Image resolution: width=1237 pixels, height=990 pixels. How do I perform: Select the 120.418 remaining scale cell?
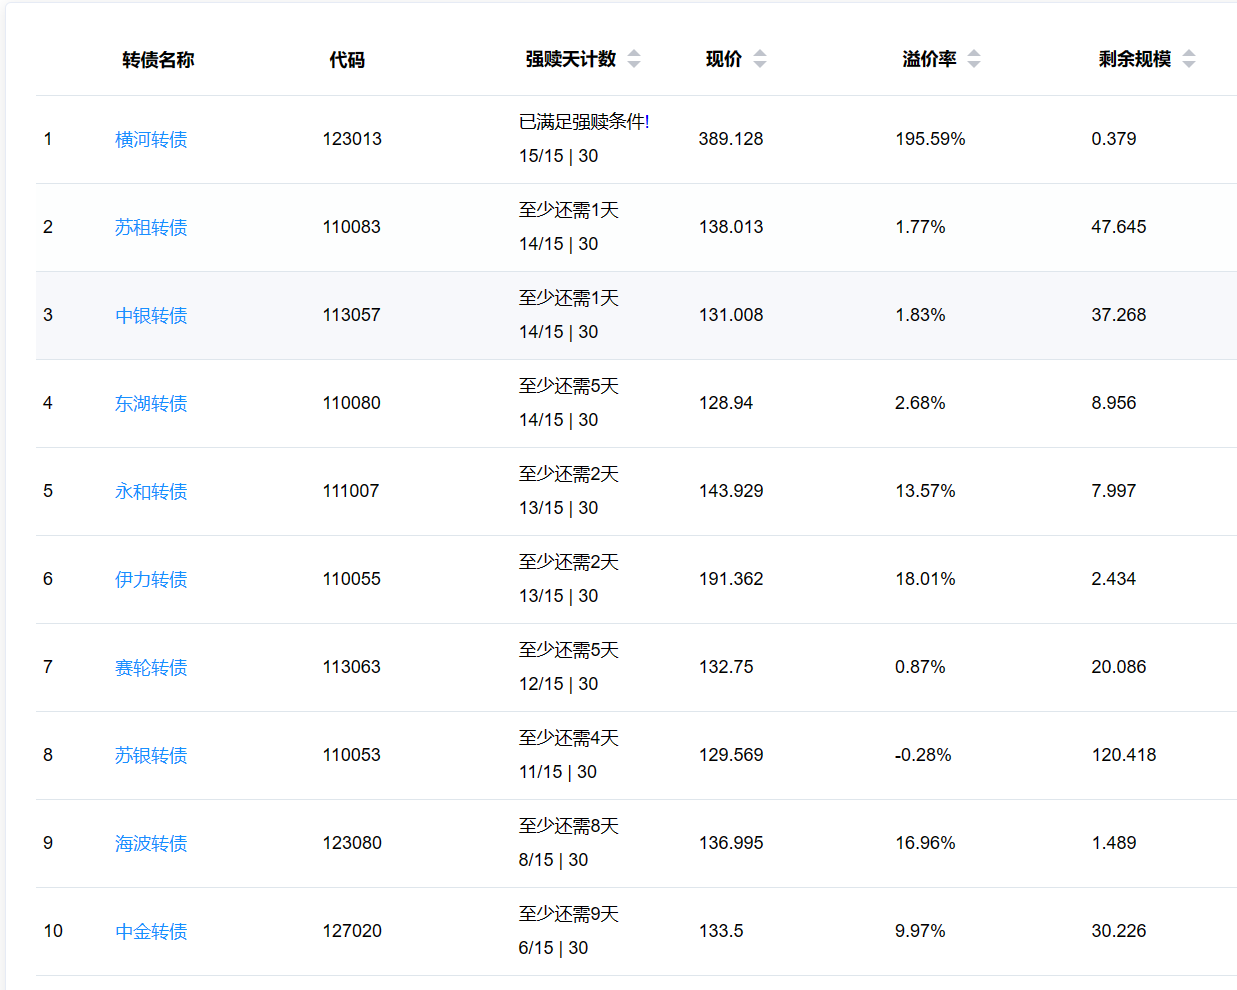pyautogui.click(x=1124, y=755)
